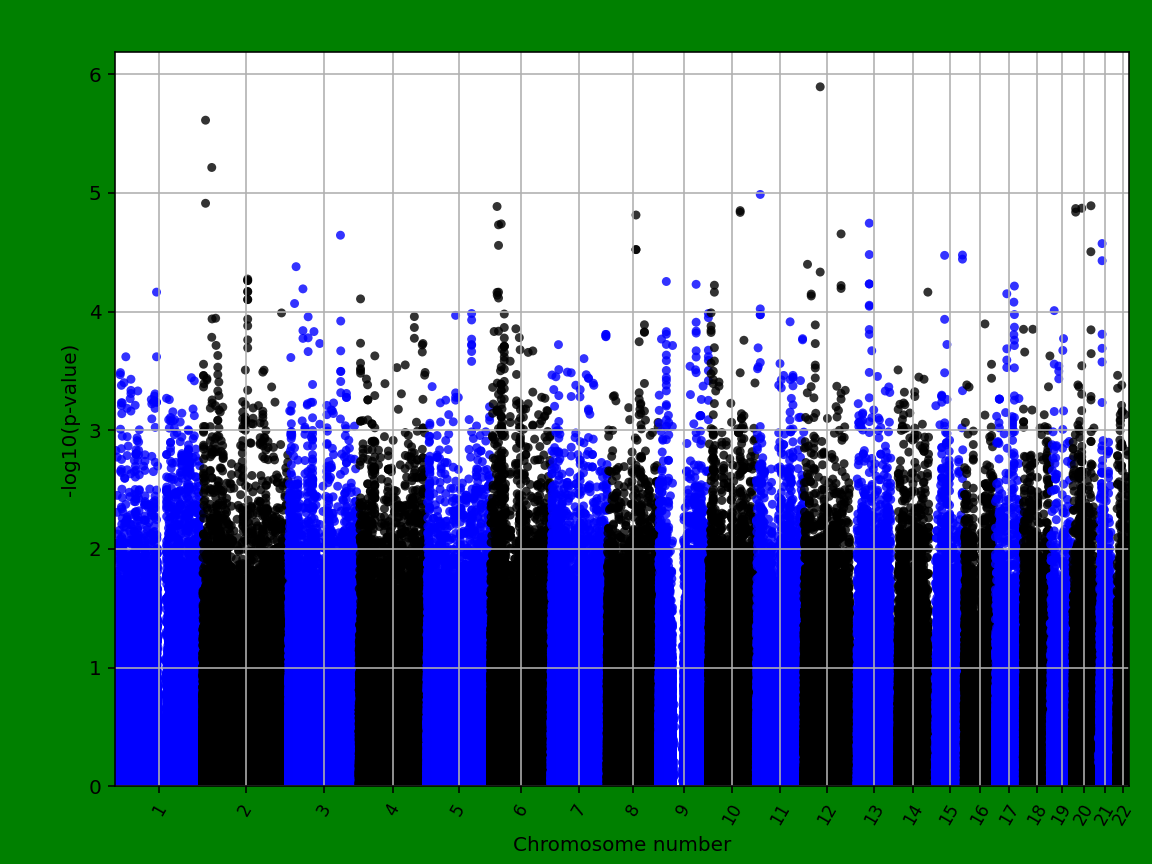The height and width of the screenshot is (864, 1152).
Task: Click y-axis tick label 0
Action: (x=95, y=787)
